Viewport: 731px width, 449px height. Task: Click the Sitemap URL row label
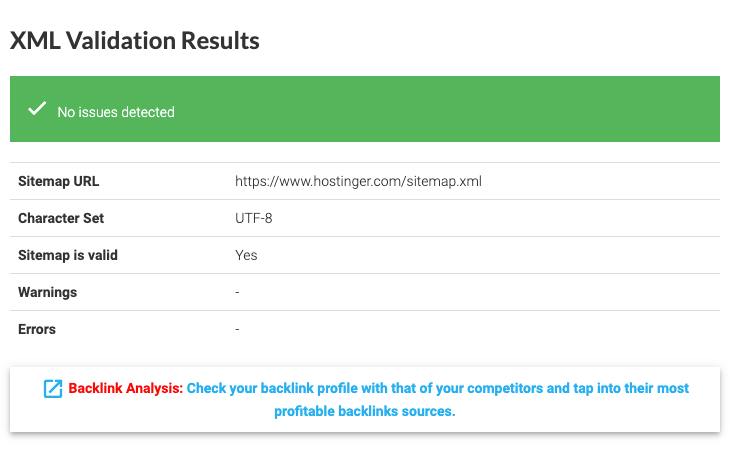tap(59, 181)
